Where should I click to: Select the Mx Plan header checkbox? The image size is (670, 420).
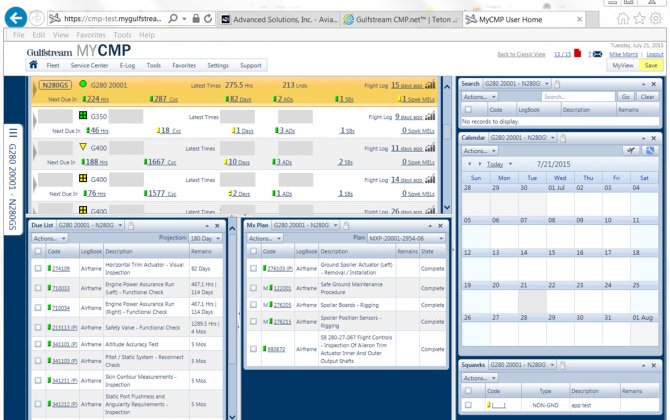point(253,251)
